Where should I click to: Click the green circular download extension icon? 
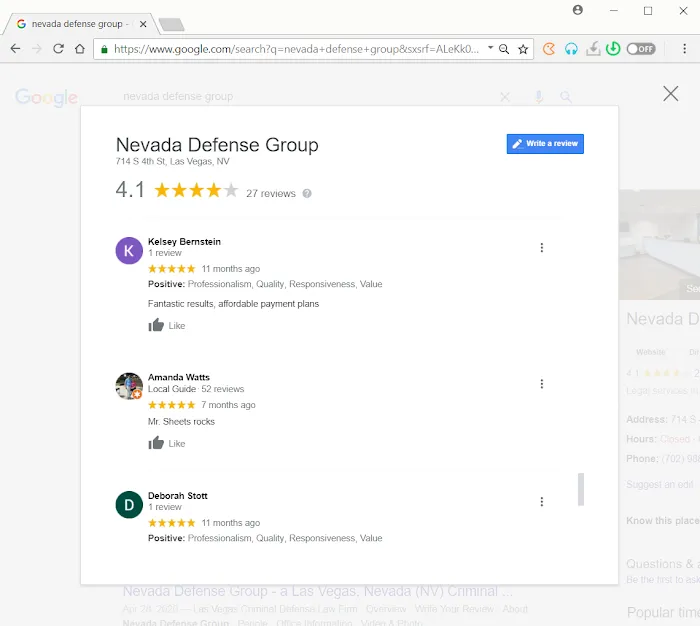tap(613, 49)
